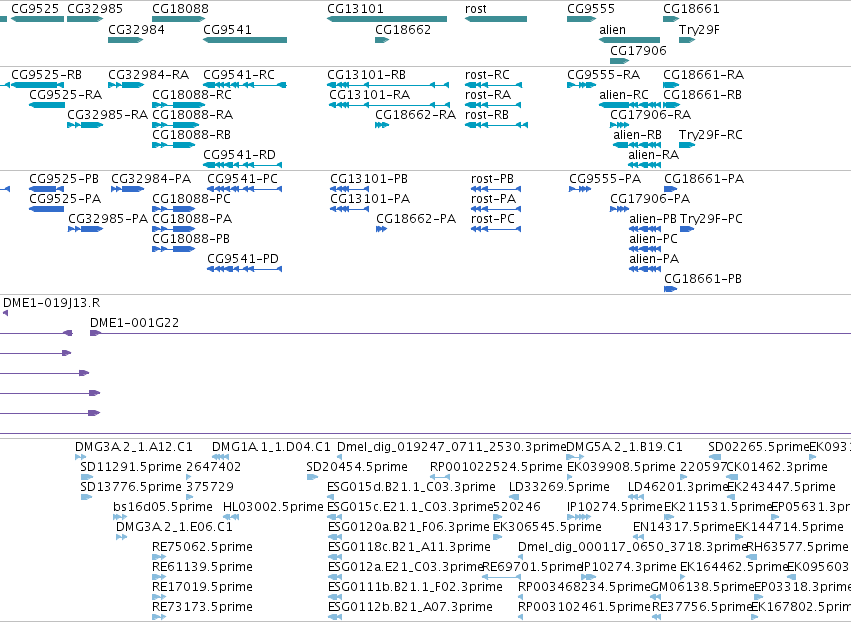The height and width of the screenshot is (622, 851).
Task: Select EST SD20454.5prime
Action: coord(312,477)
